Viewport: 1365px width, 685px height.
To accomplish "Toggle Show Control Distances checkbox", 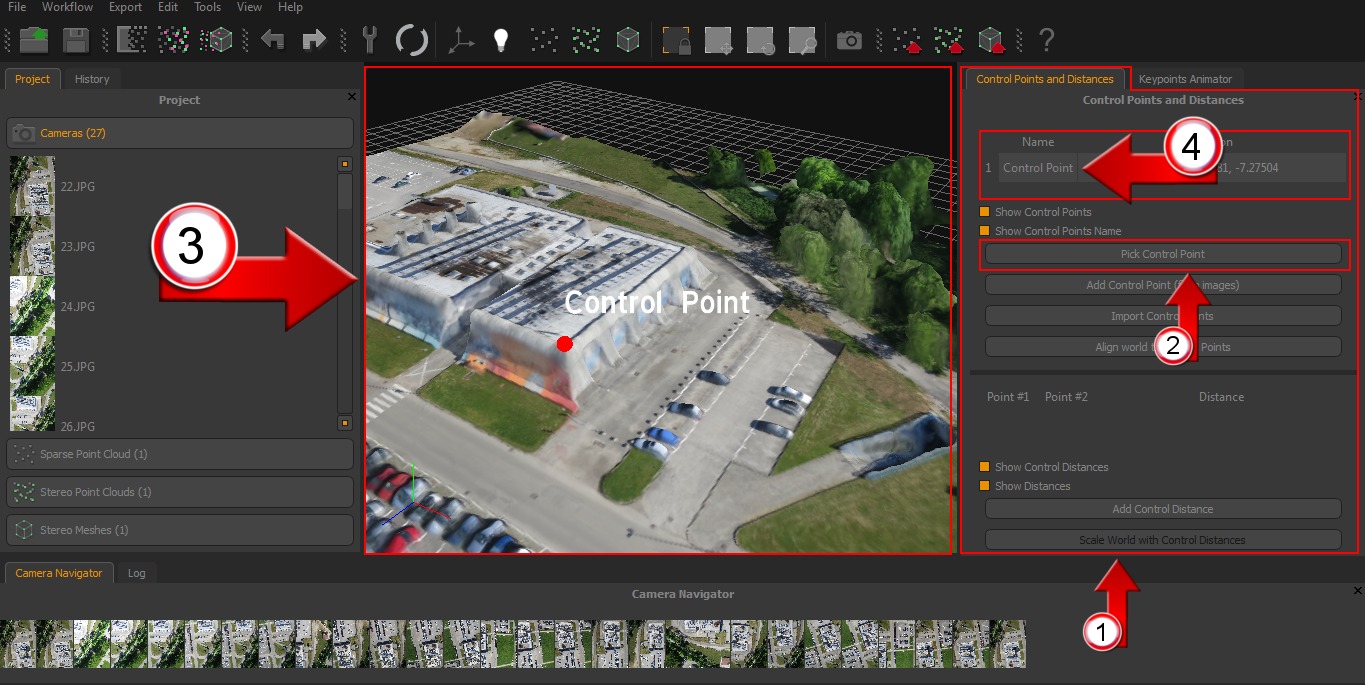I will pos(985,467).
